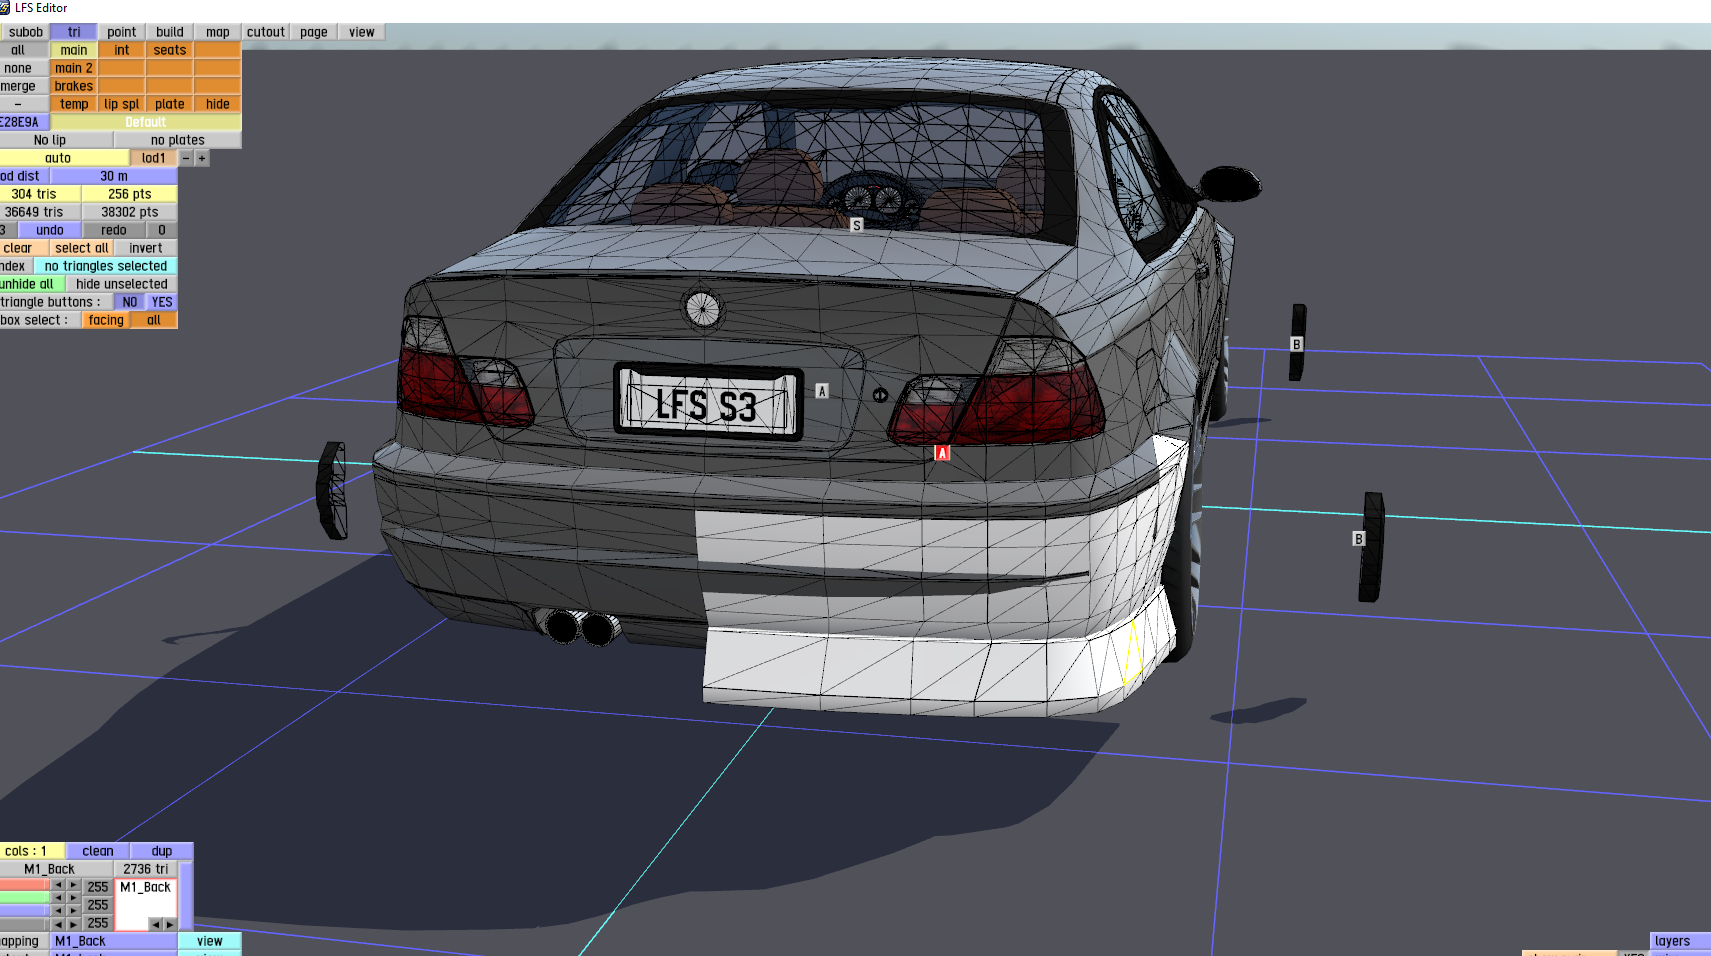Viewport: 1711px width, 956px height.
Task: Decrease LOD level with minus button
Action: pyautogui.click(x=186, y=158)
